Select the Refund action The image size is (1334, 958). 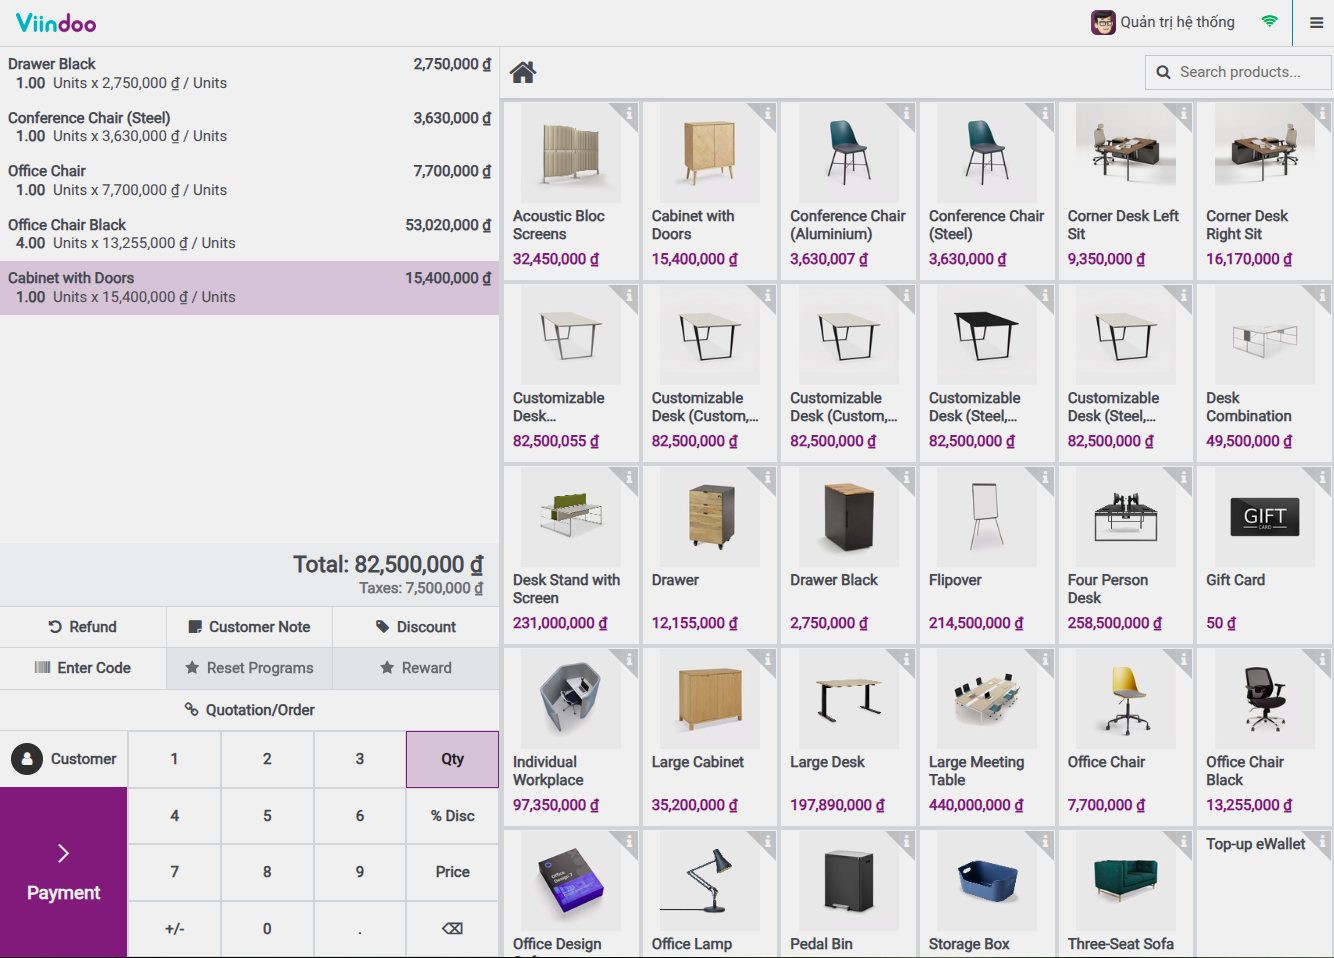[x=83, y=627]
